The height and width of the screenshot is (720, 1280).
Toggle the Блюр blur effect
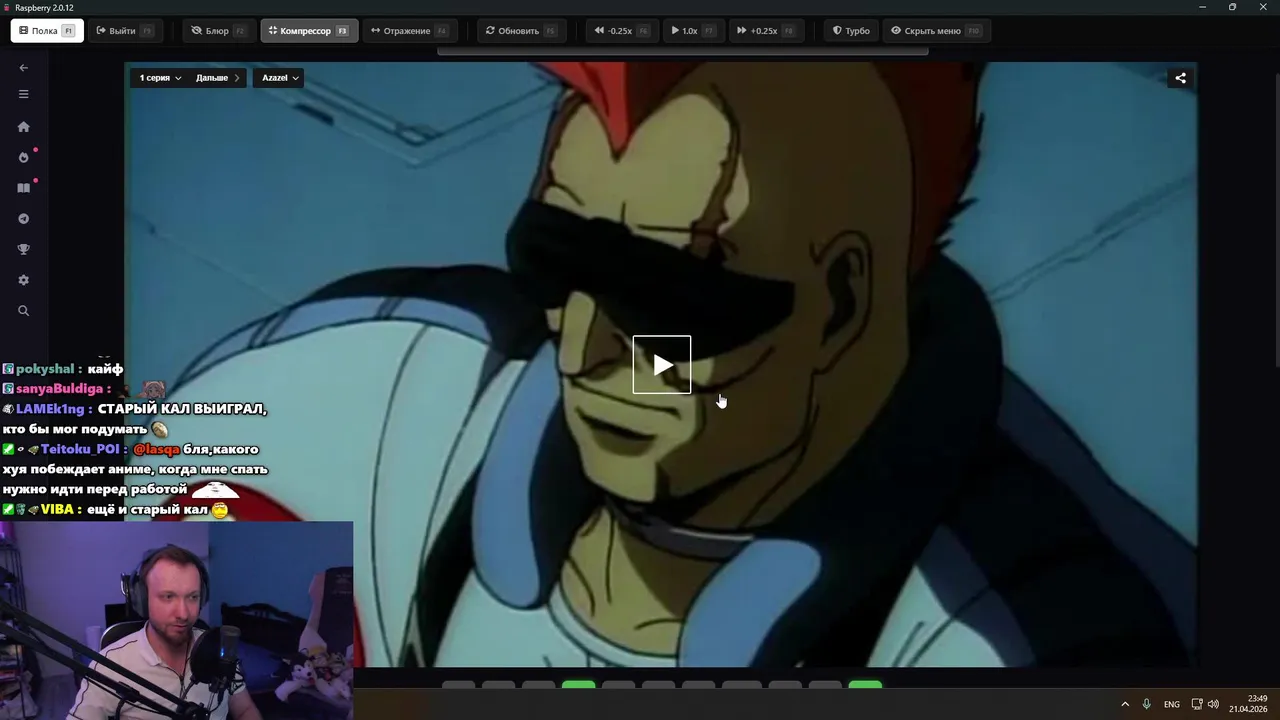click(x=218, y=31)
